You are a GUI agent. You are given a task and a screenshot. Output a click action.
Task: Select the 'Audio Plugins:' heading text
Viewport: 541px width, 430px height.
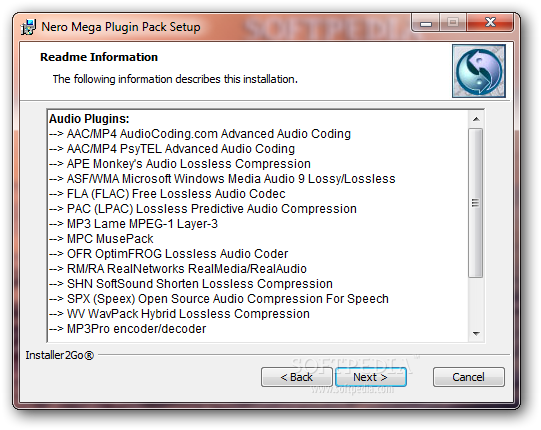tap(89, 119)
